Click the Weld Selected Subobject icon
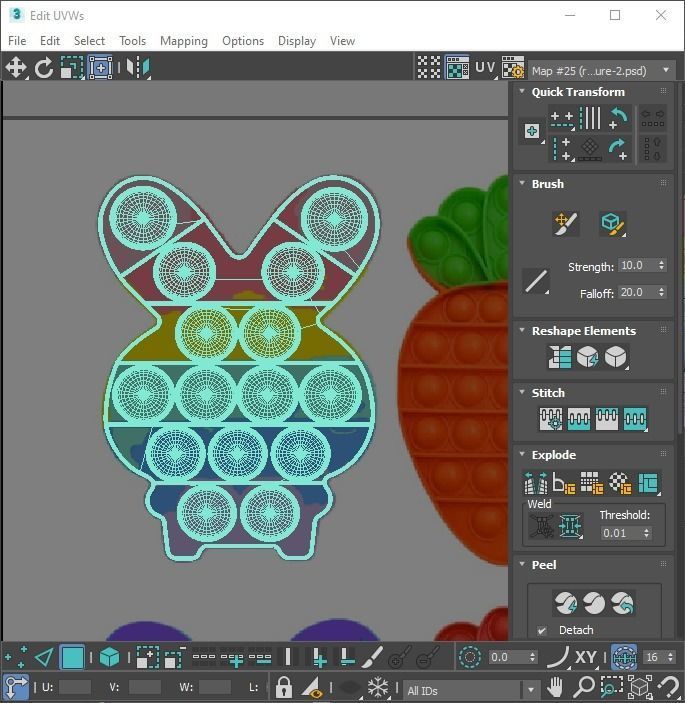Image resolution: width=685 pixels, height=703 pixels. 570,525
